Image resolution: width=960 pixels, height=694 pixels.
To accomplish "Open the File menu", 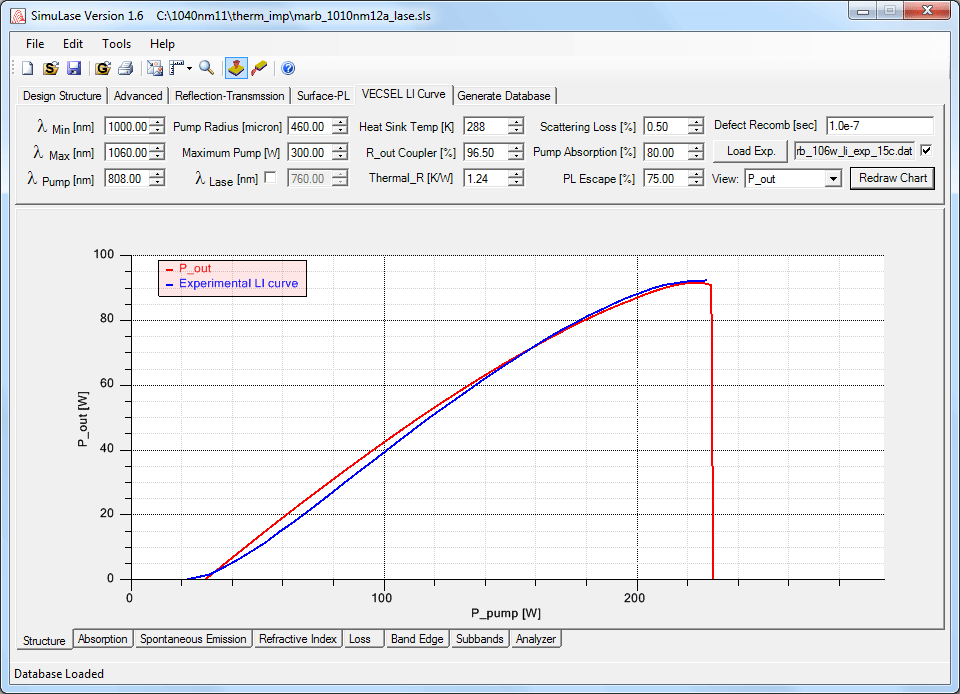I will pyautogui.click(x=35, y=44).
